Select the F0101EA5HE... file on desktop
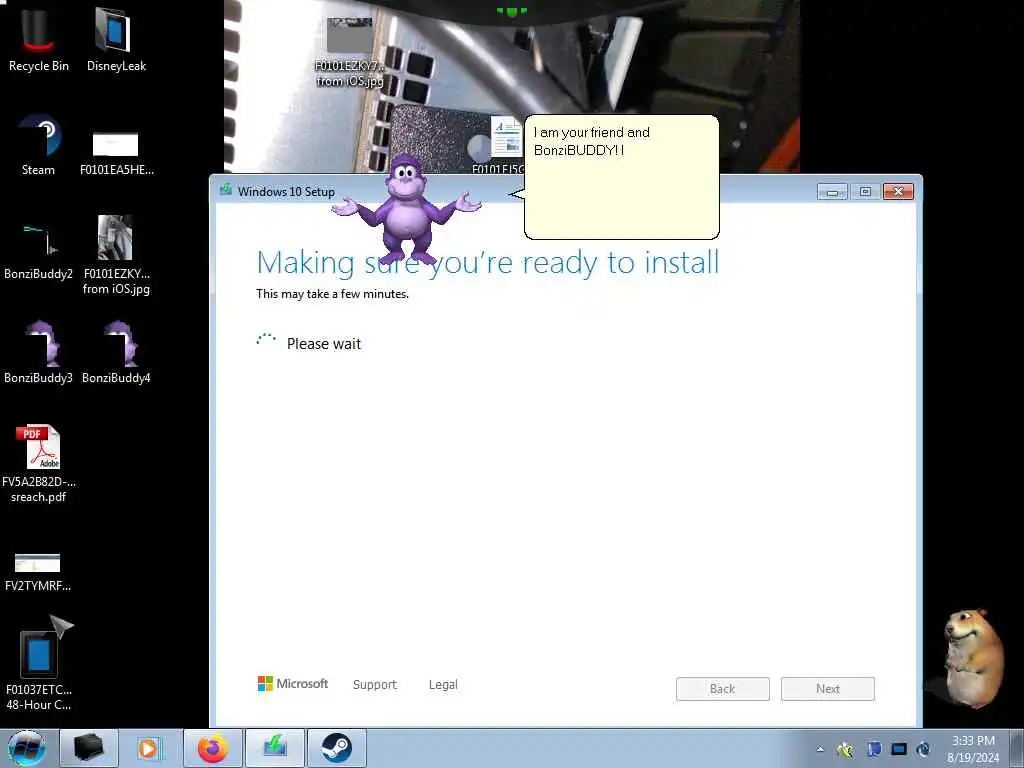The image size is (1024, 768). tap(116, 153)
